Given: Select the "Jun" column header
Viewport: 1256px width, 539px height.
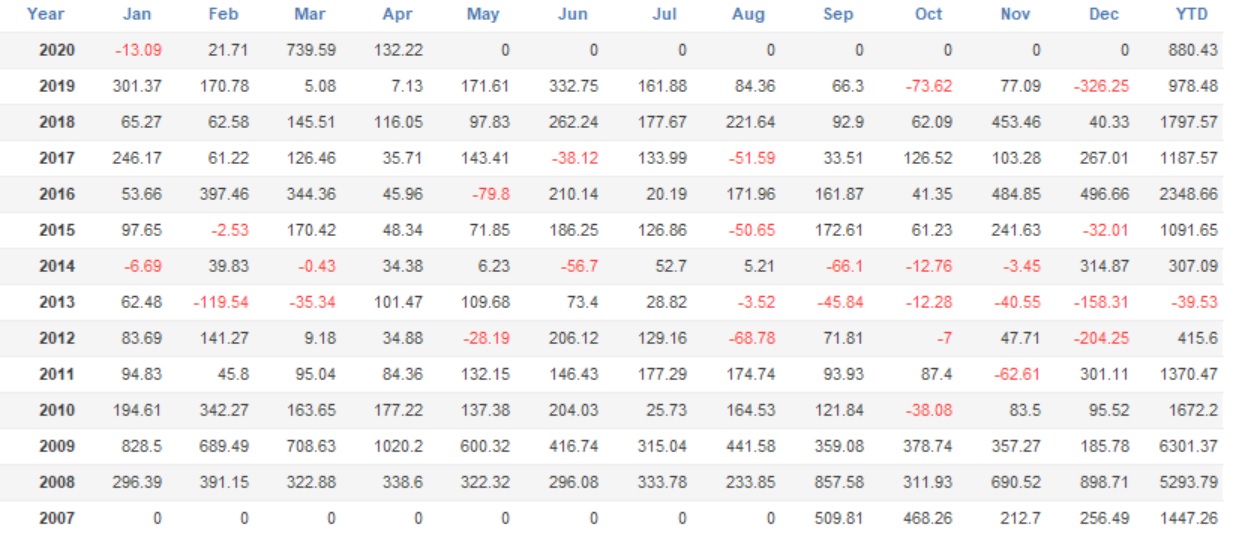Looking at the screenshot, I should click(572, 14).
